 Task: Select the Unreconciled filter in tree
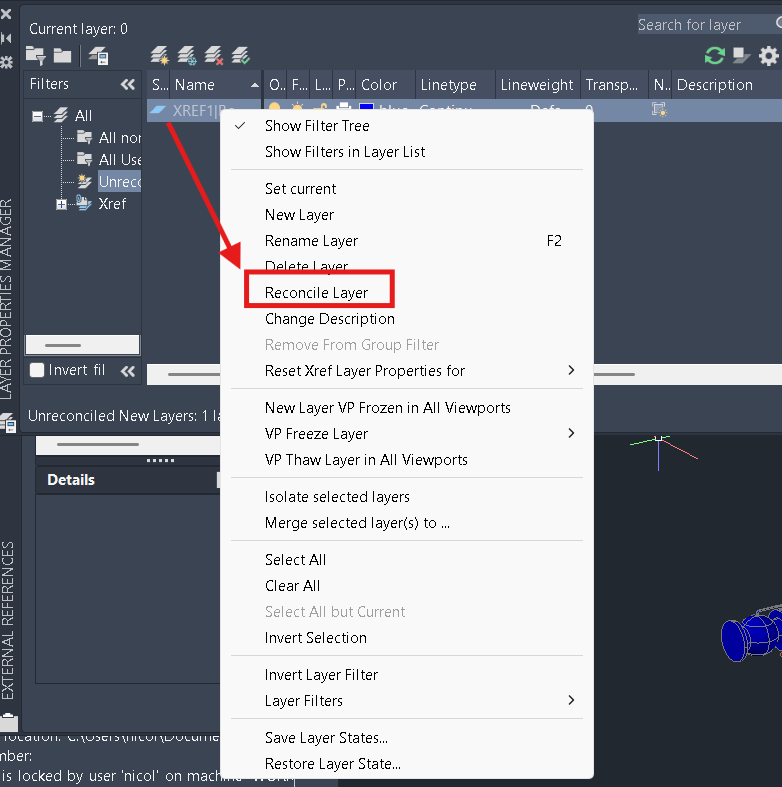[x=119, y=182]
